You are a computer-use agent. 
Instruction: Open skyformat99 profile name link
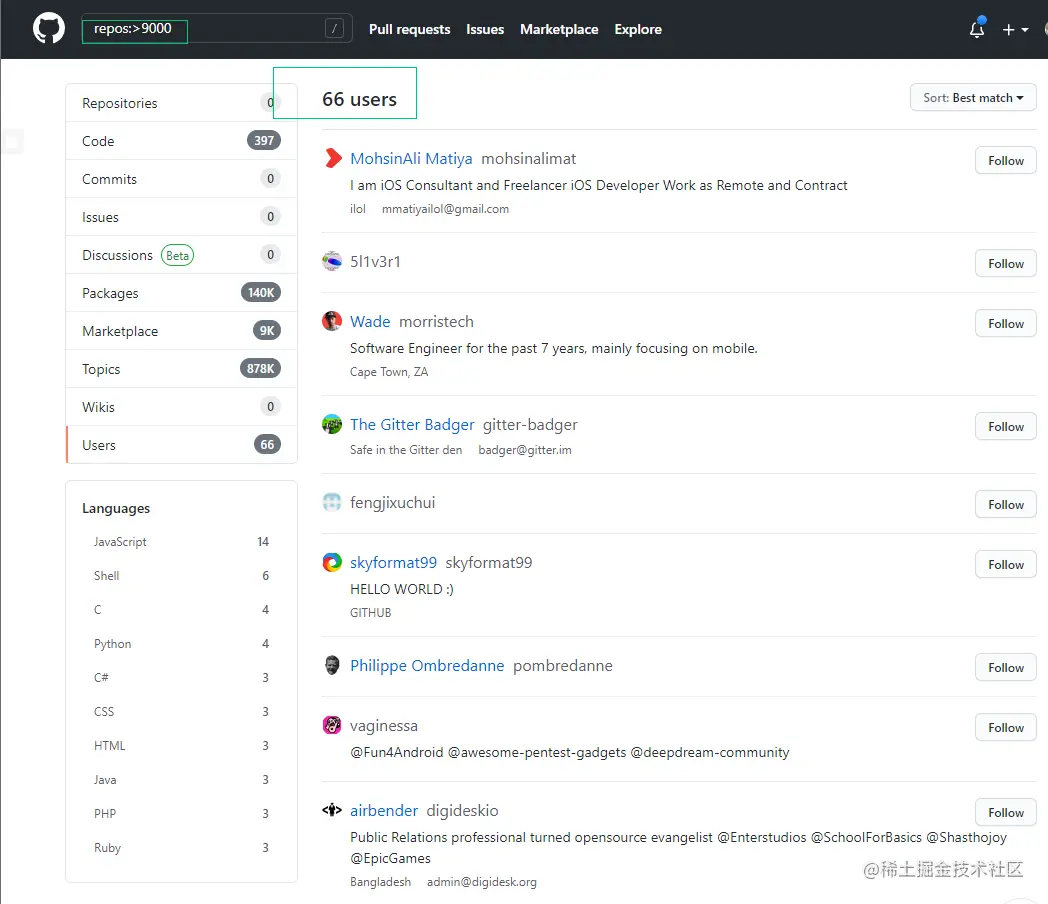coord(393,563)
